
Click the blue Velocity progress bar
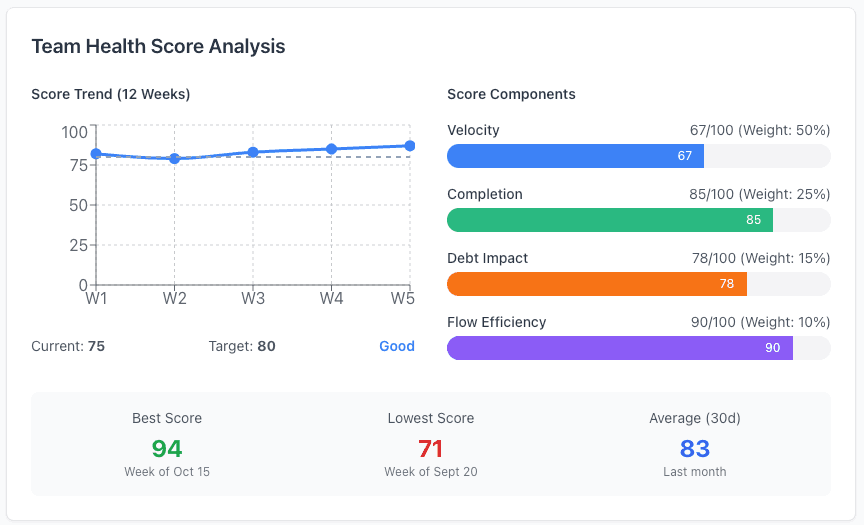(x=575, y=156)
